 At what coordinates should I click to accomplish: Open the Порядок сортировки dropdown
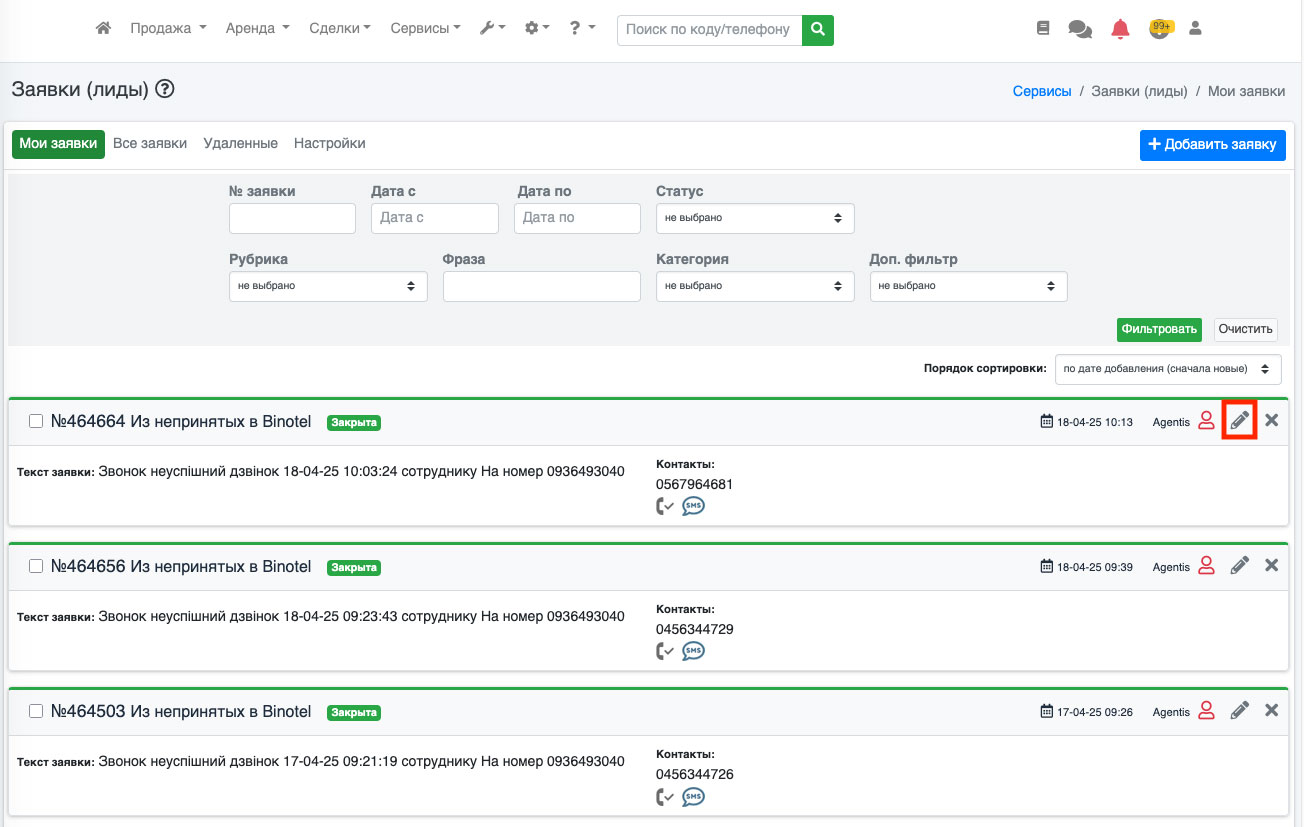coord(1167,369)
